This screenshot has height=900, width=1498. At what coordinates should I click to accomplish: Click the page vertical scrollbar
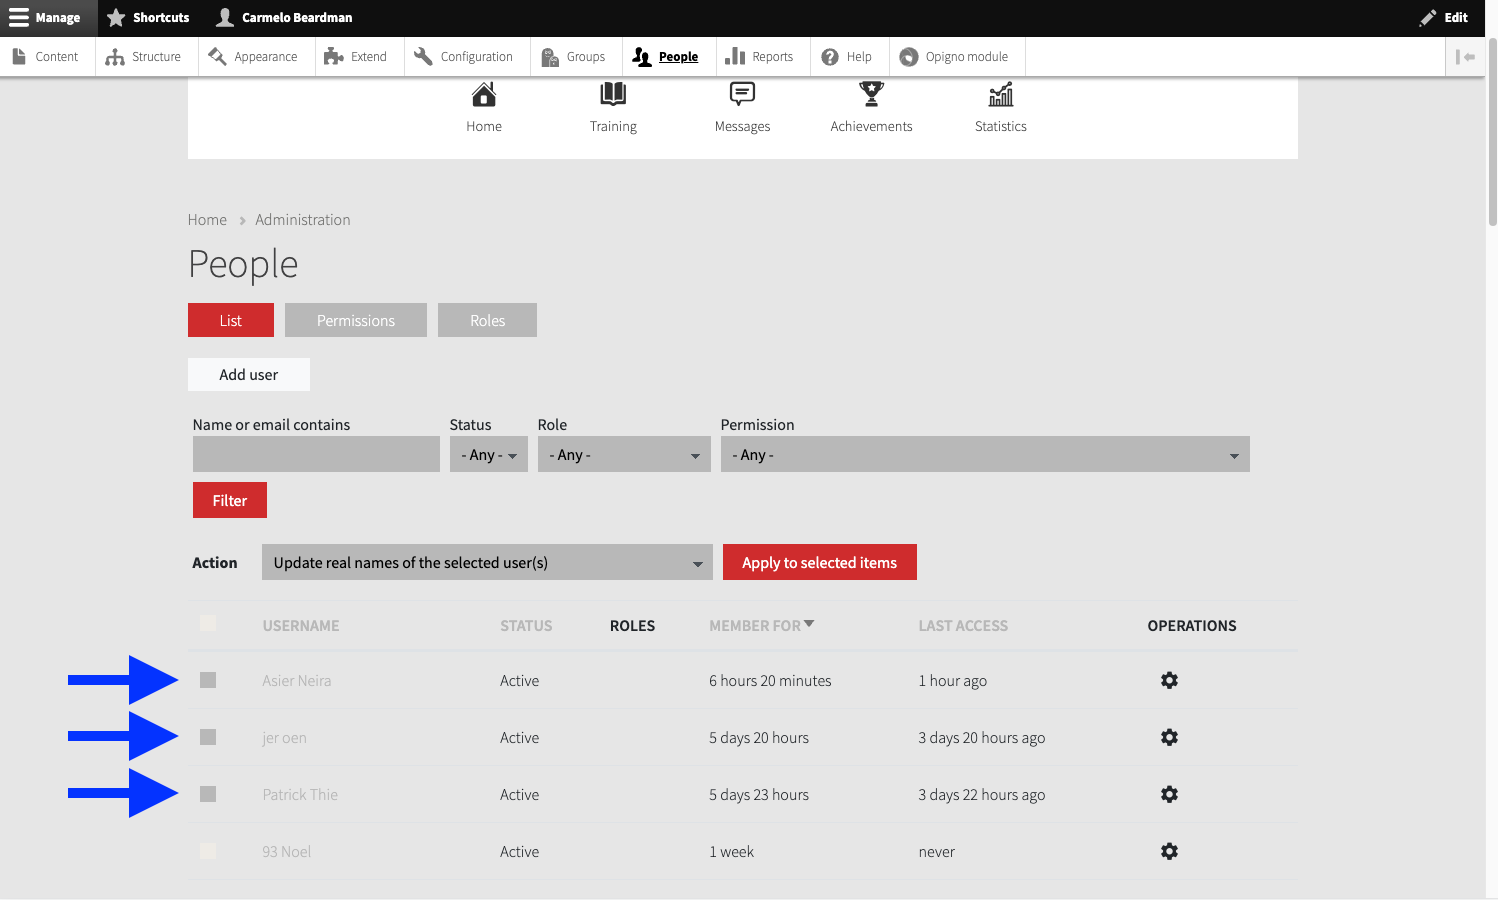[1492, 130]
